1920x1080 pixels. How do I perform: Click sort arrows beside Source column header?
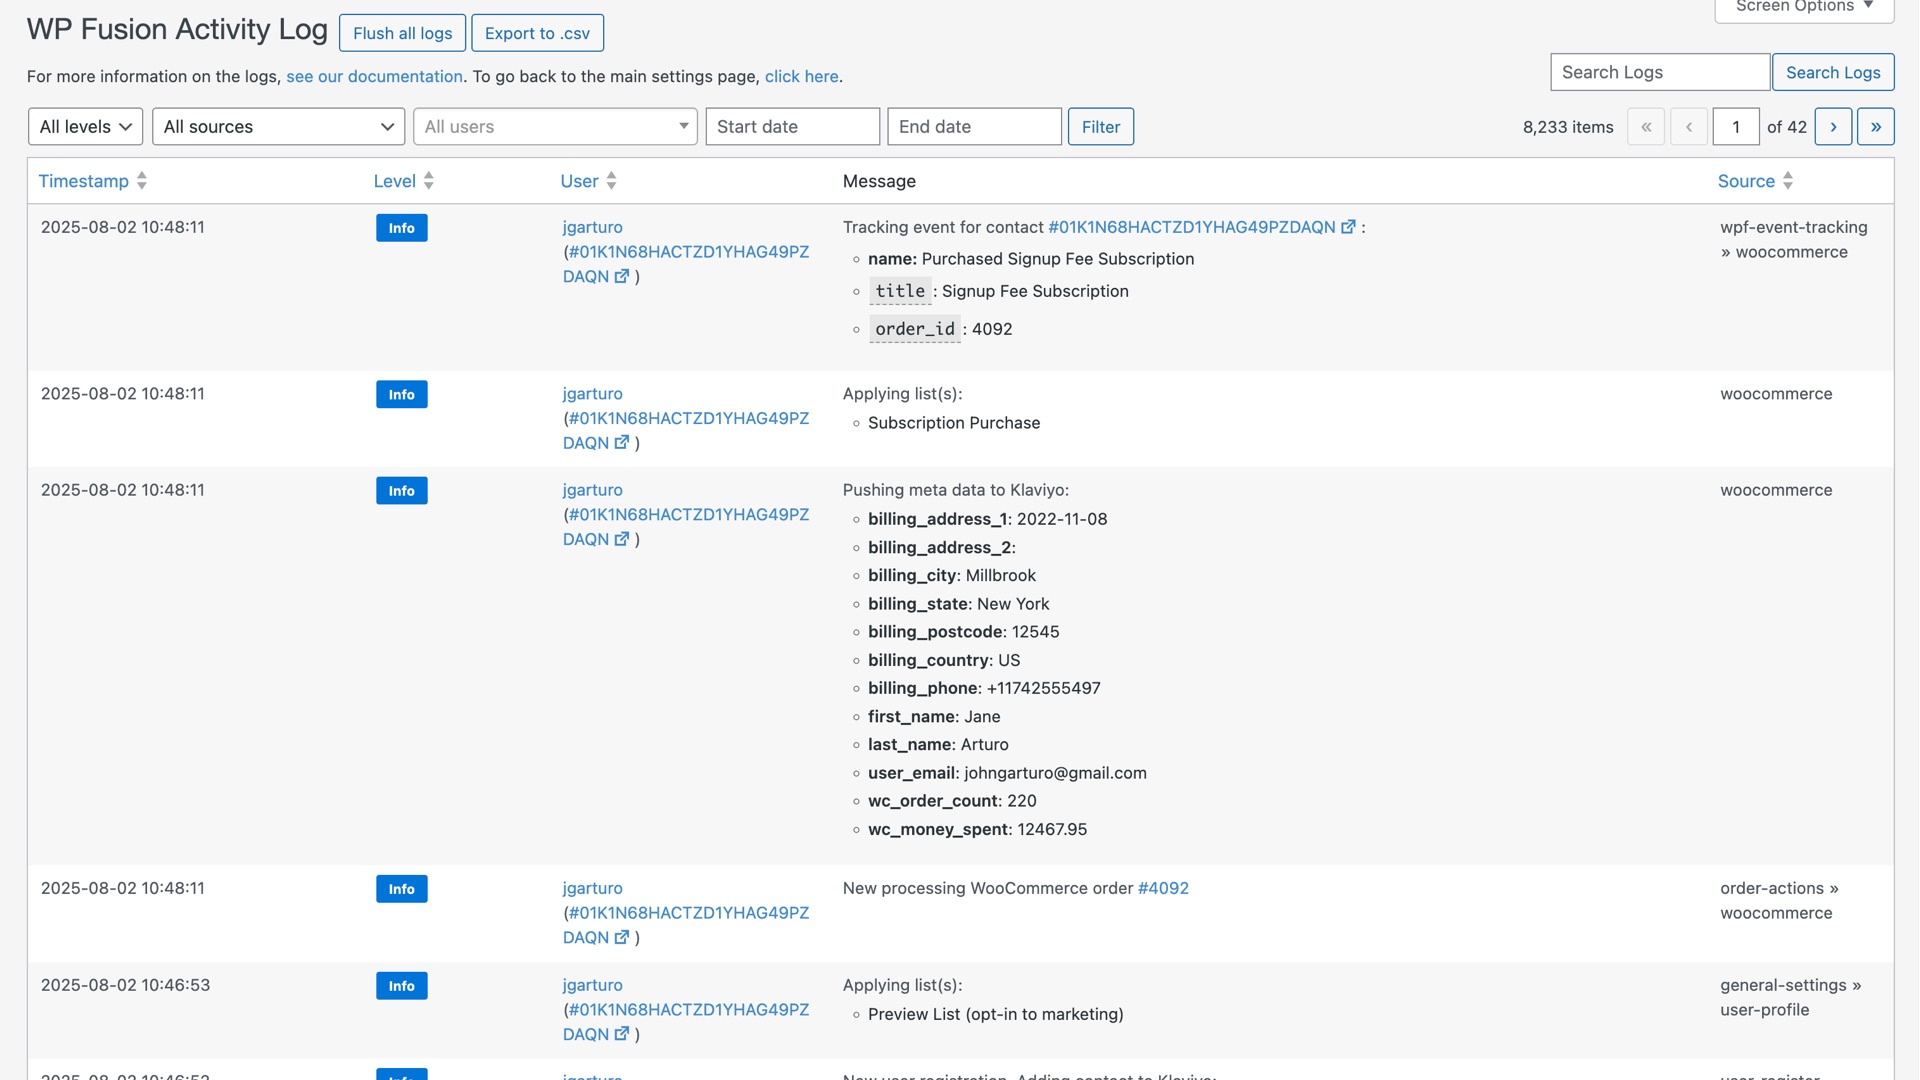point(1788,181)
